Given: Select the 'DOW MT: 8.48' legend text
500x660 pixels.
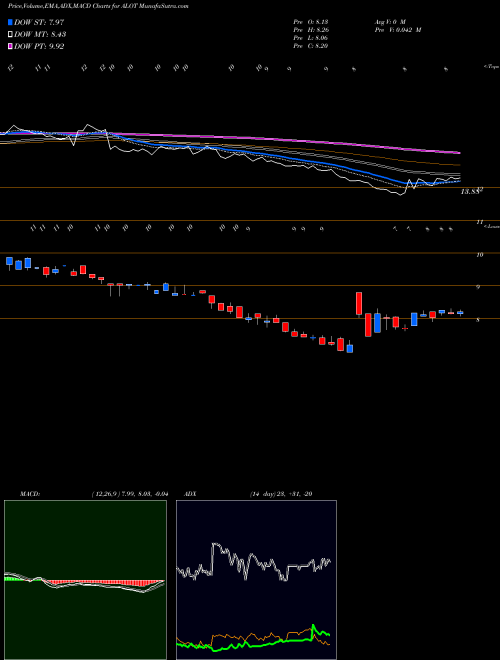Looking at the screenshot, I should (x=40, y=35).
